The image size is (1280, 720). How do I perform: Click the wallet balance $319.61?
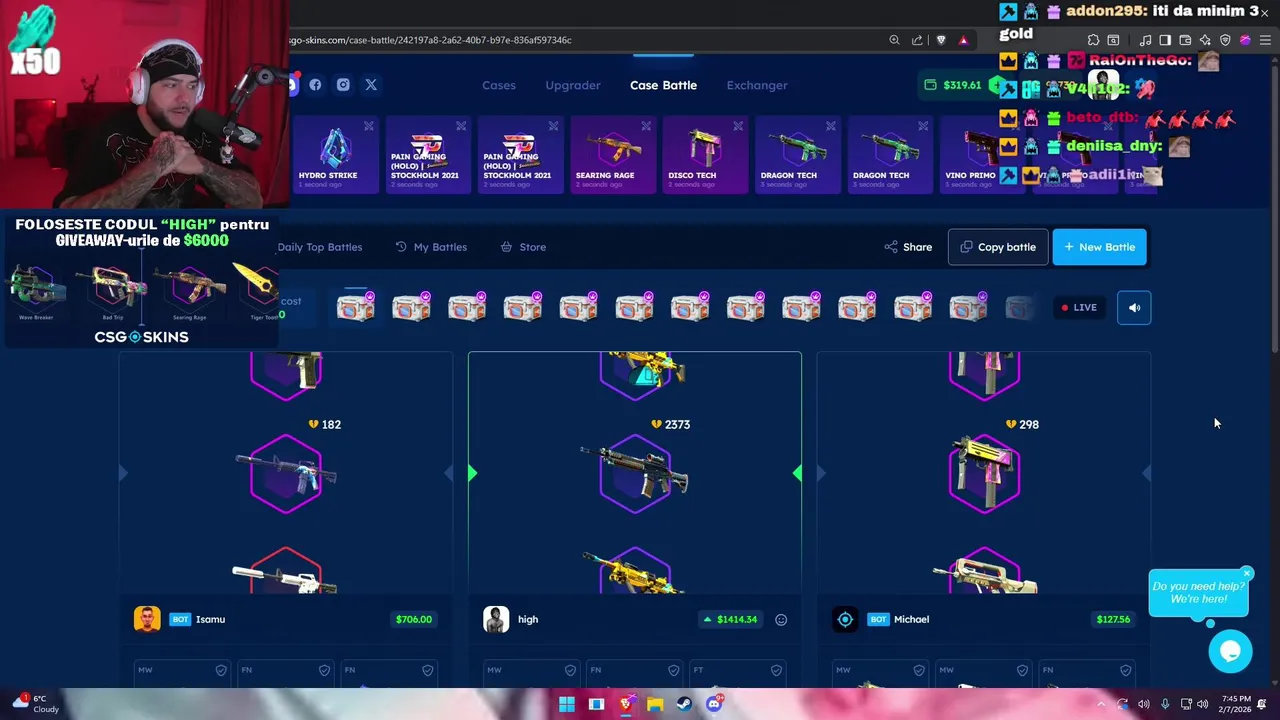(x=953, y=85)
